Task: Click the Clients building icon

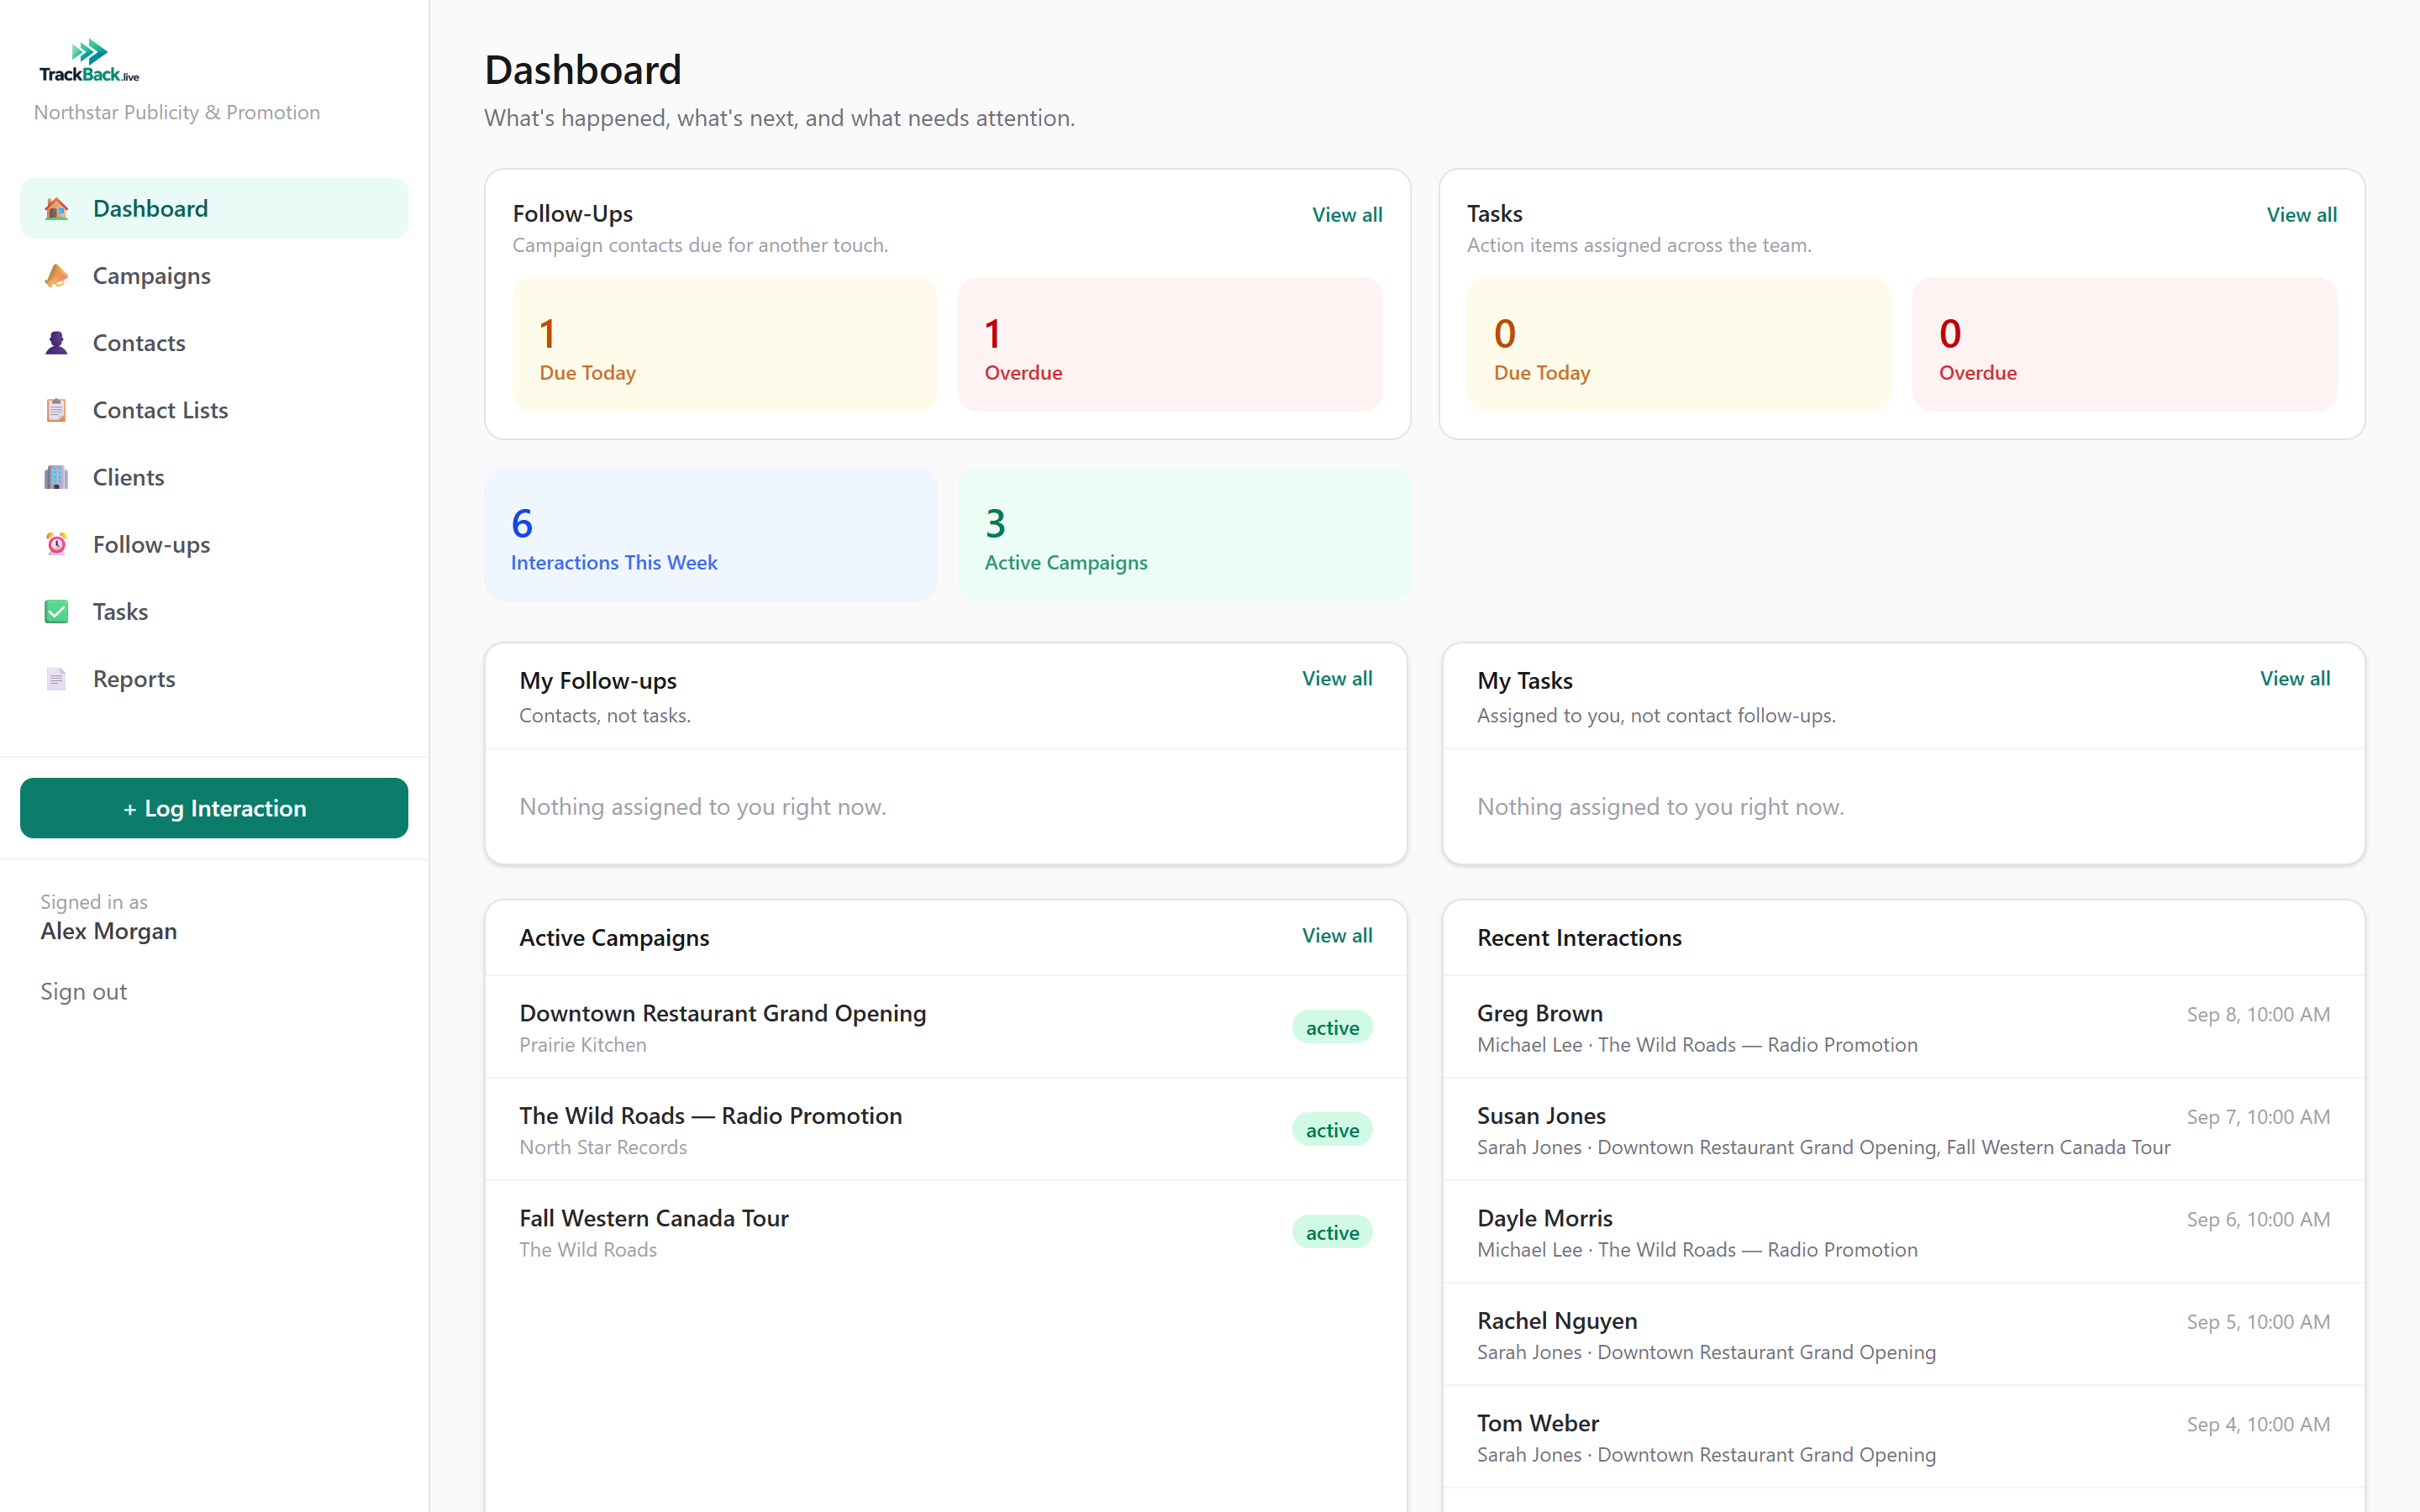Action: [x=56, y=477]
